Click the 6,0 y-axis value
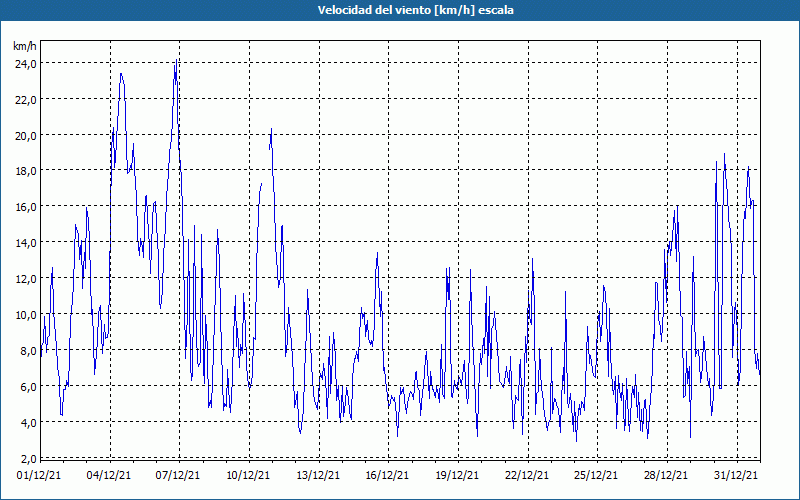 (x=28, y=387)
